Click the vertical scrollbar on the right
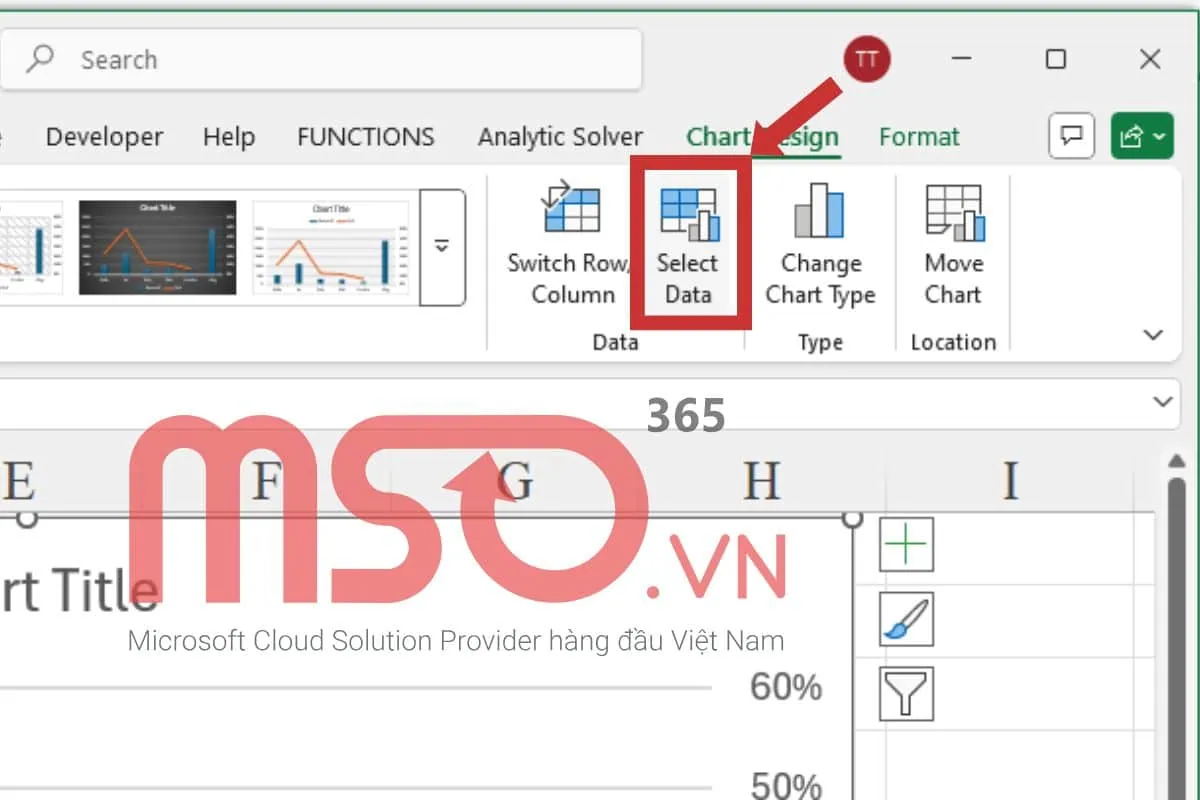Screen dimensions: 1200x800 1176,620
